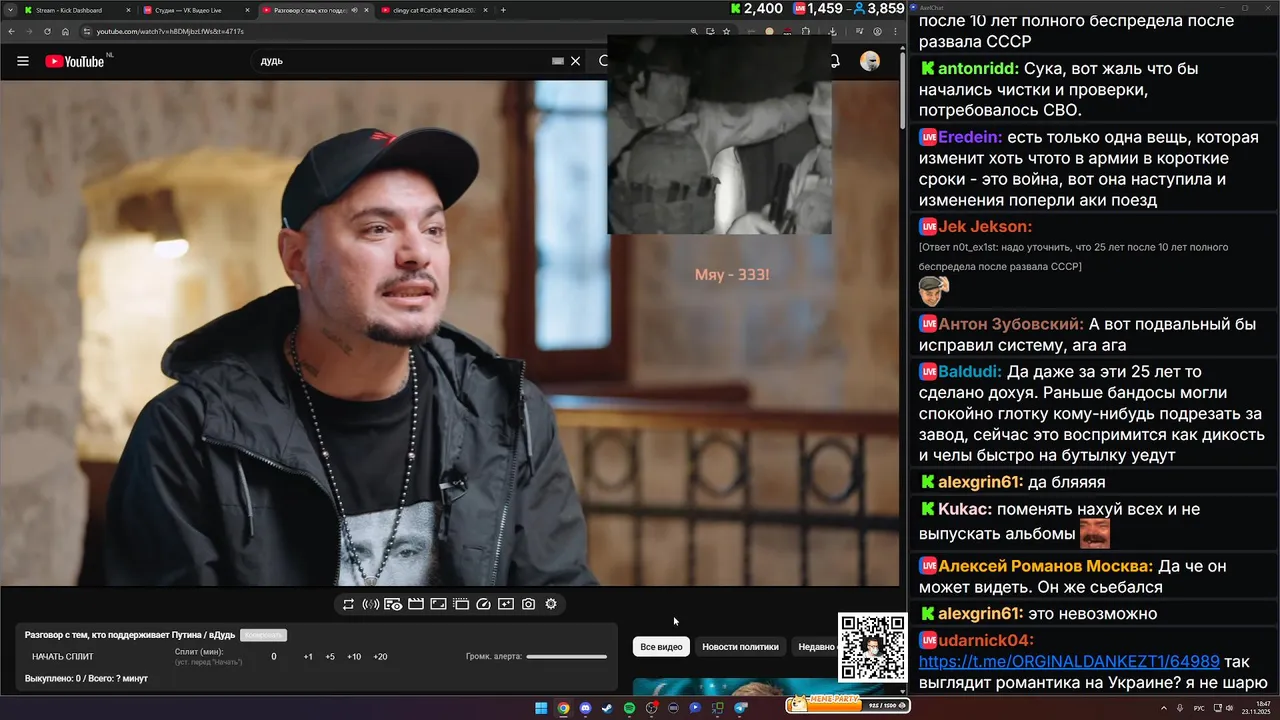Take a video screenshot with camera icon
The image size is (1280, 720).
tap(528, 604)
